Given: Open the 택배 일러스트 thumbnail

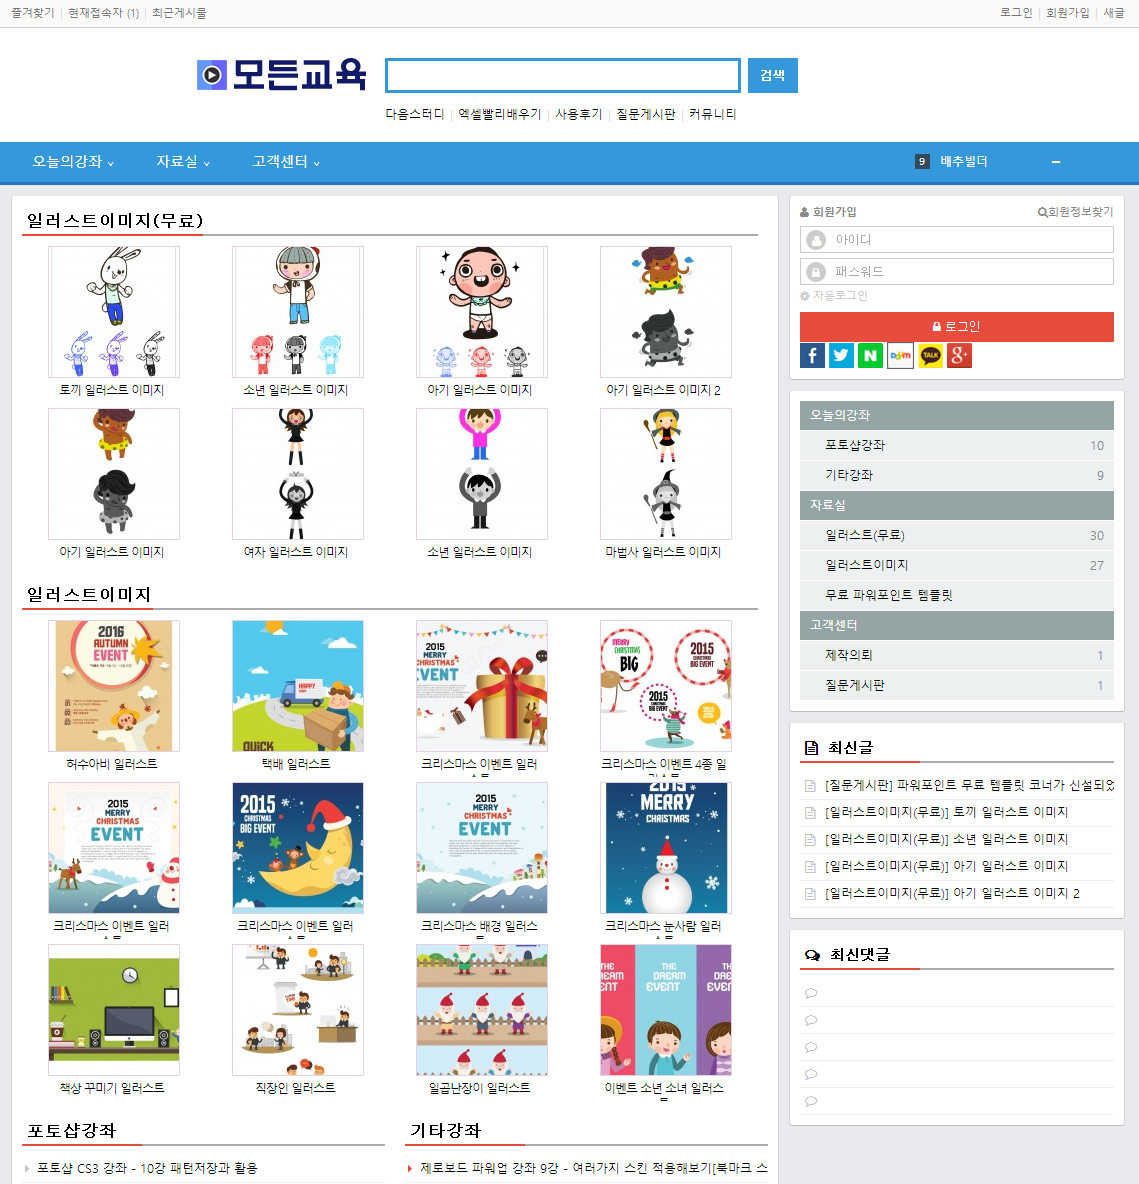Looking at the screenshot, I should 297,686.
